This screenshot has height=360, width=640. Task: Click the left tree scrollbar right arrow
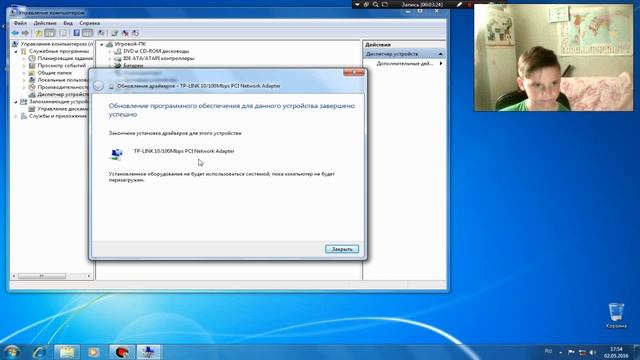(x=89, y=276)
